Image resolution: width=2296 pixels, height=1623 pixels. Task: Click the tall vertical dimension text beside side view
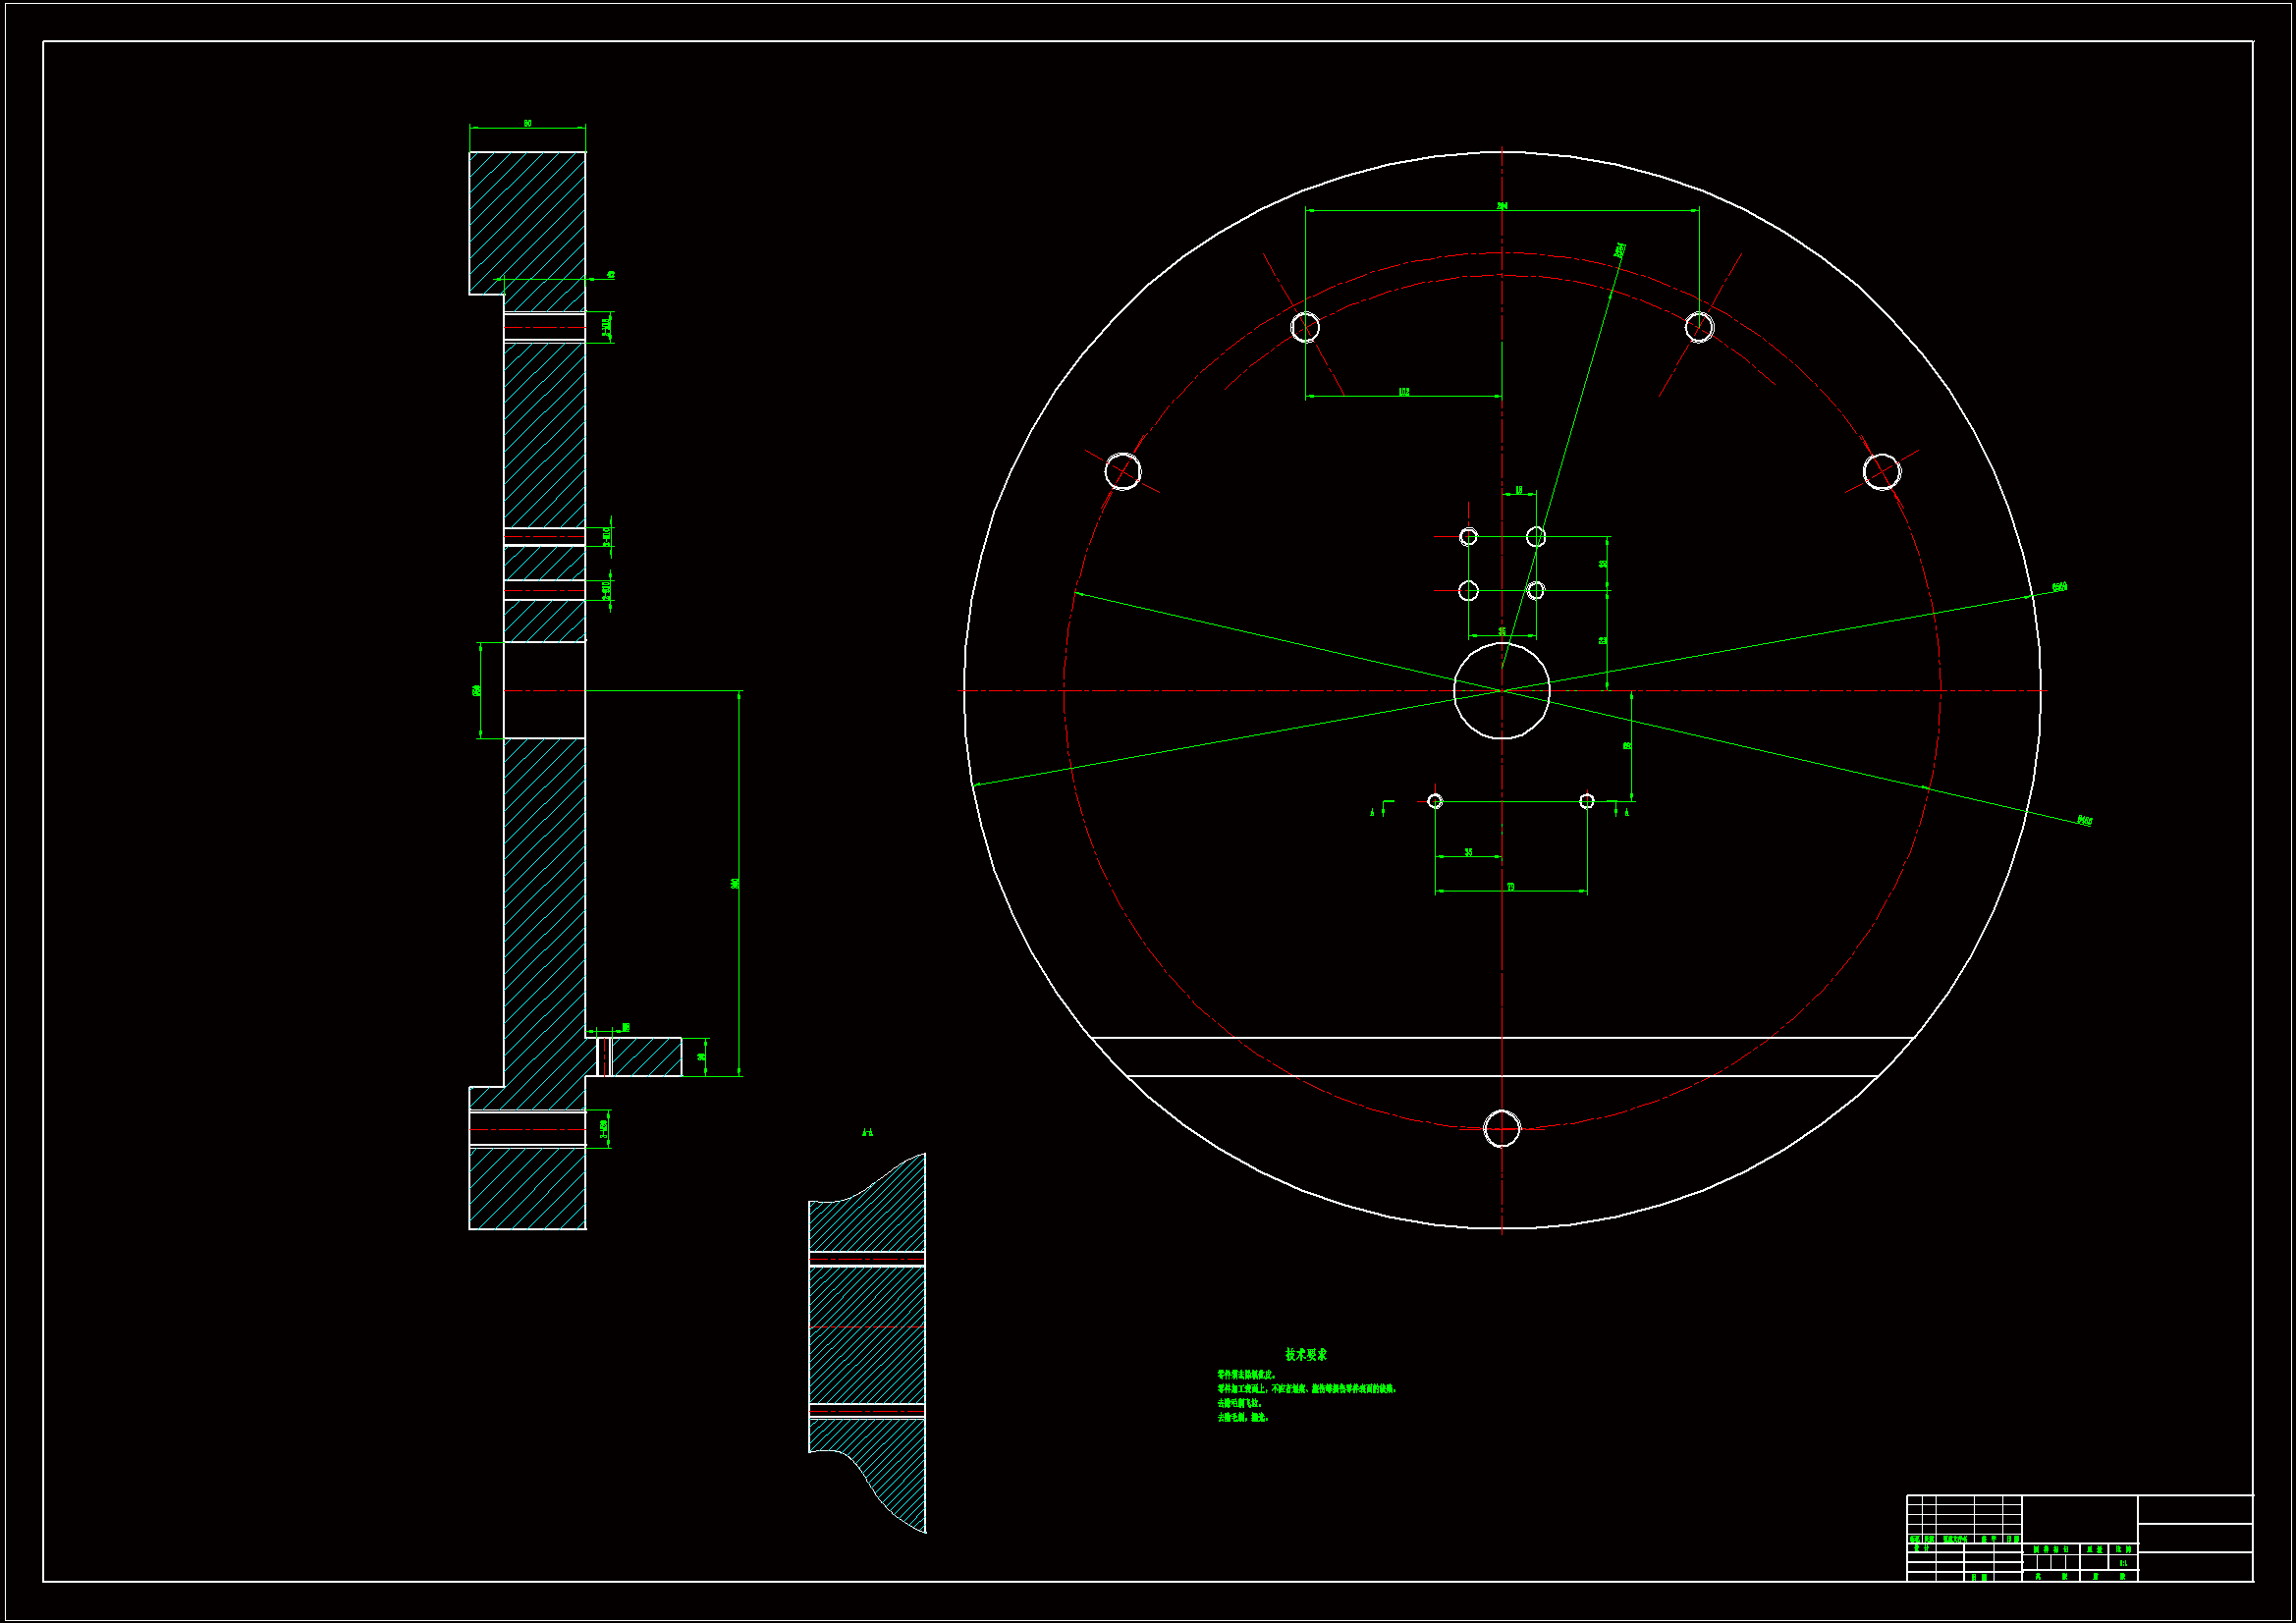click(735, 884)
